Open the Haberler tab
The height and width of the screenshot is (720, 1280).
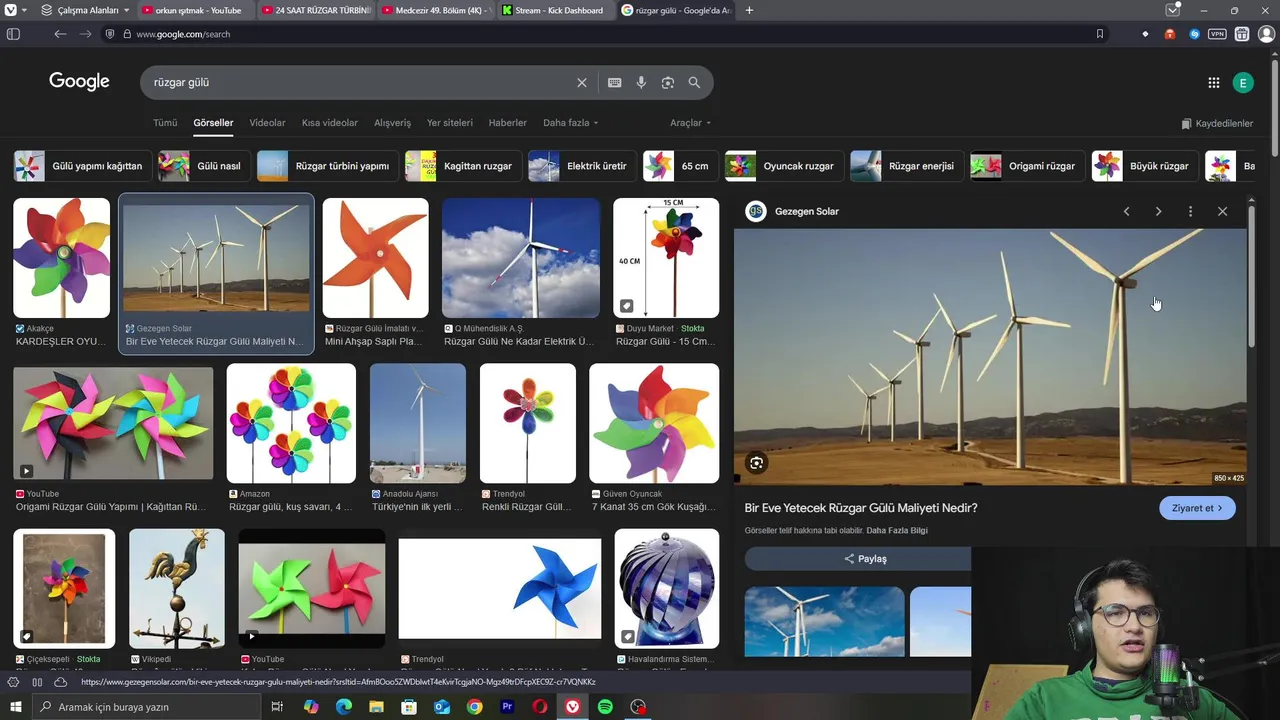[507, 123]
